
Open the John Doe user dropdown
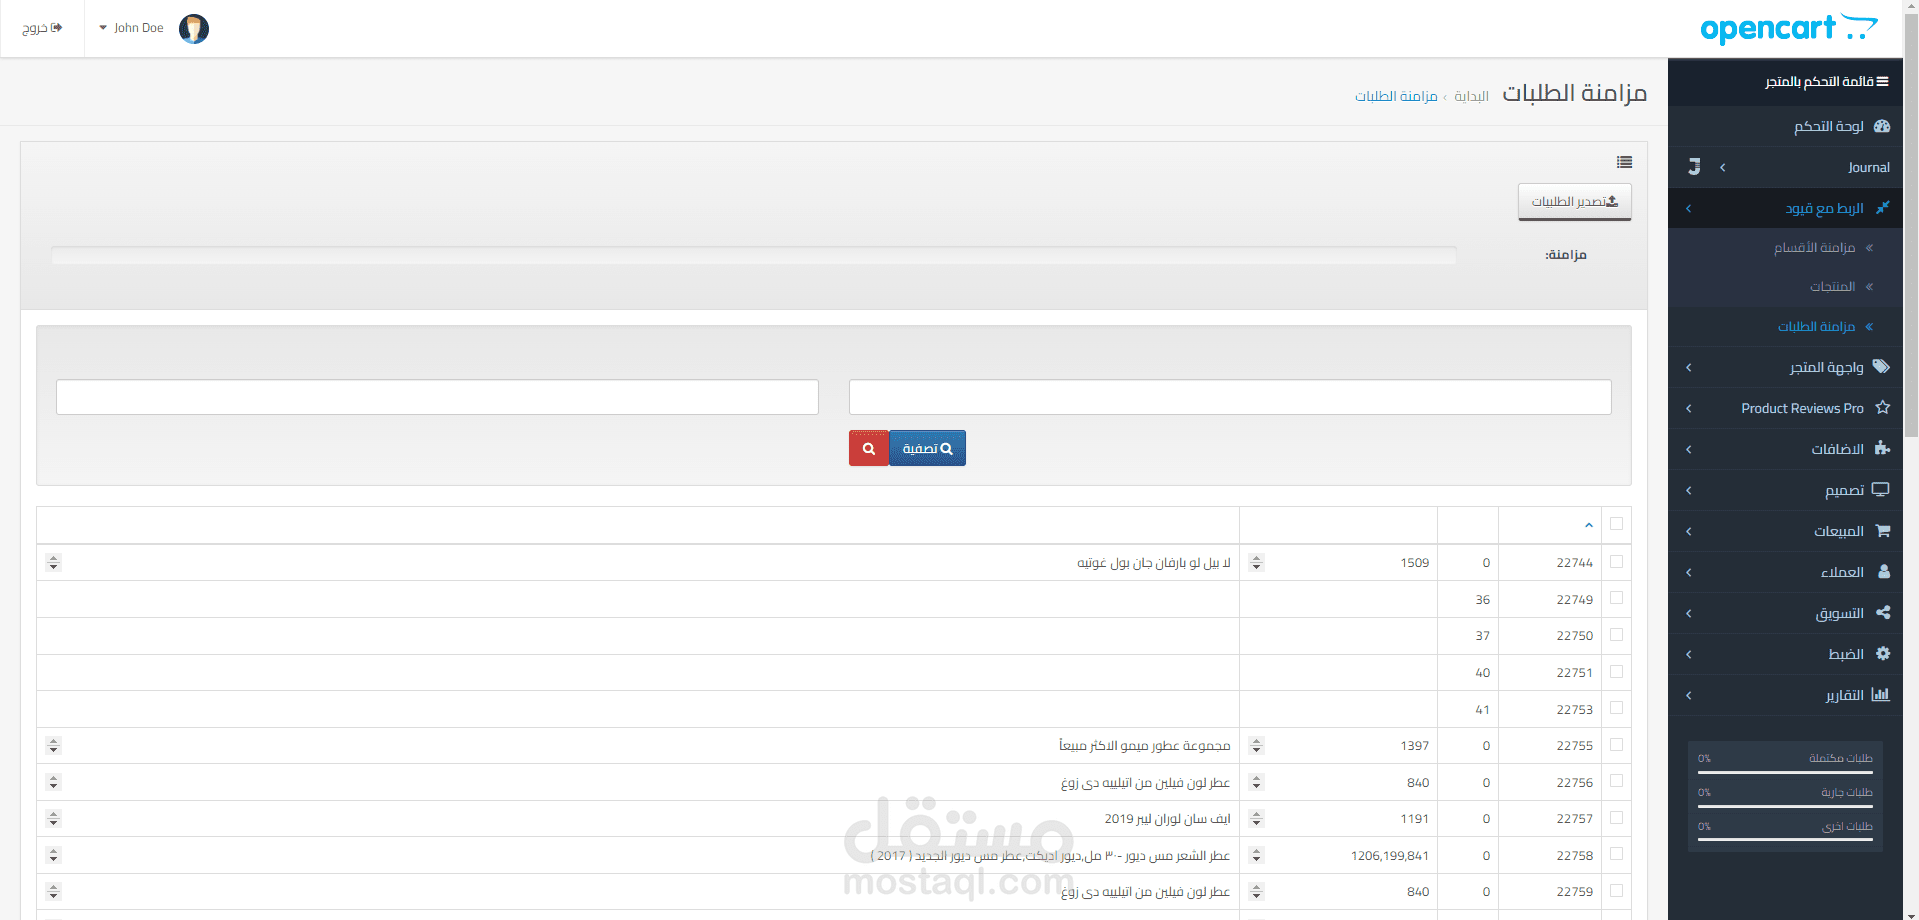(x=132, y=28)
